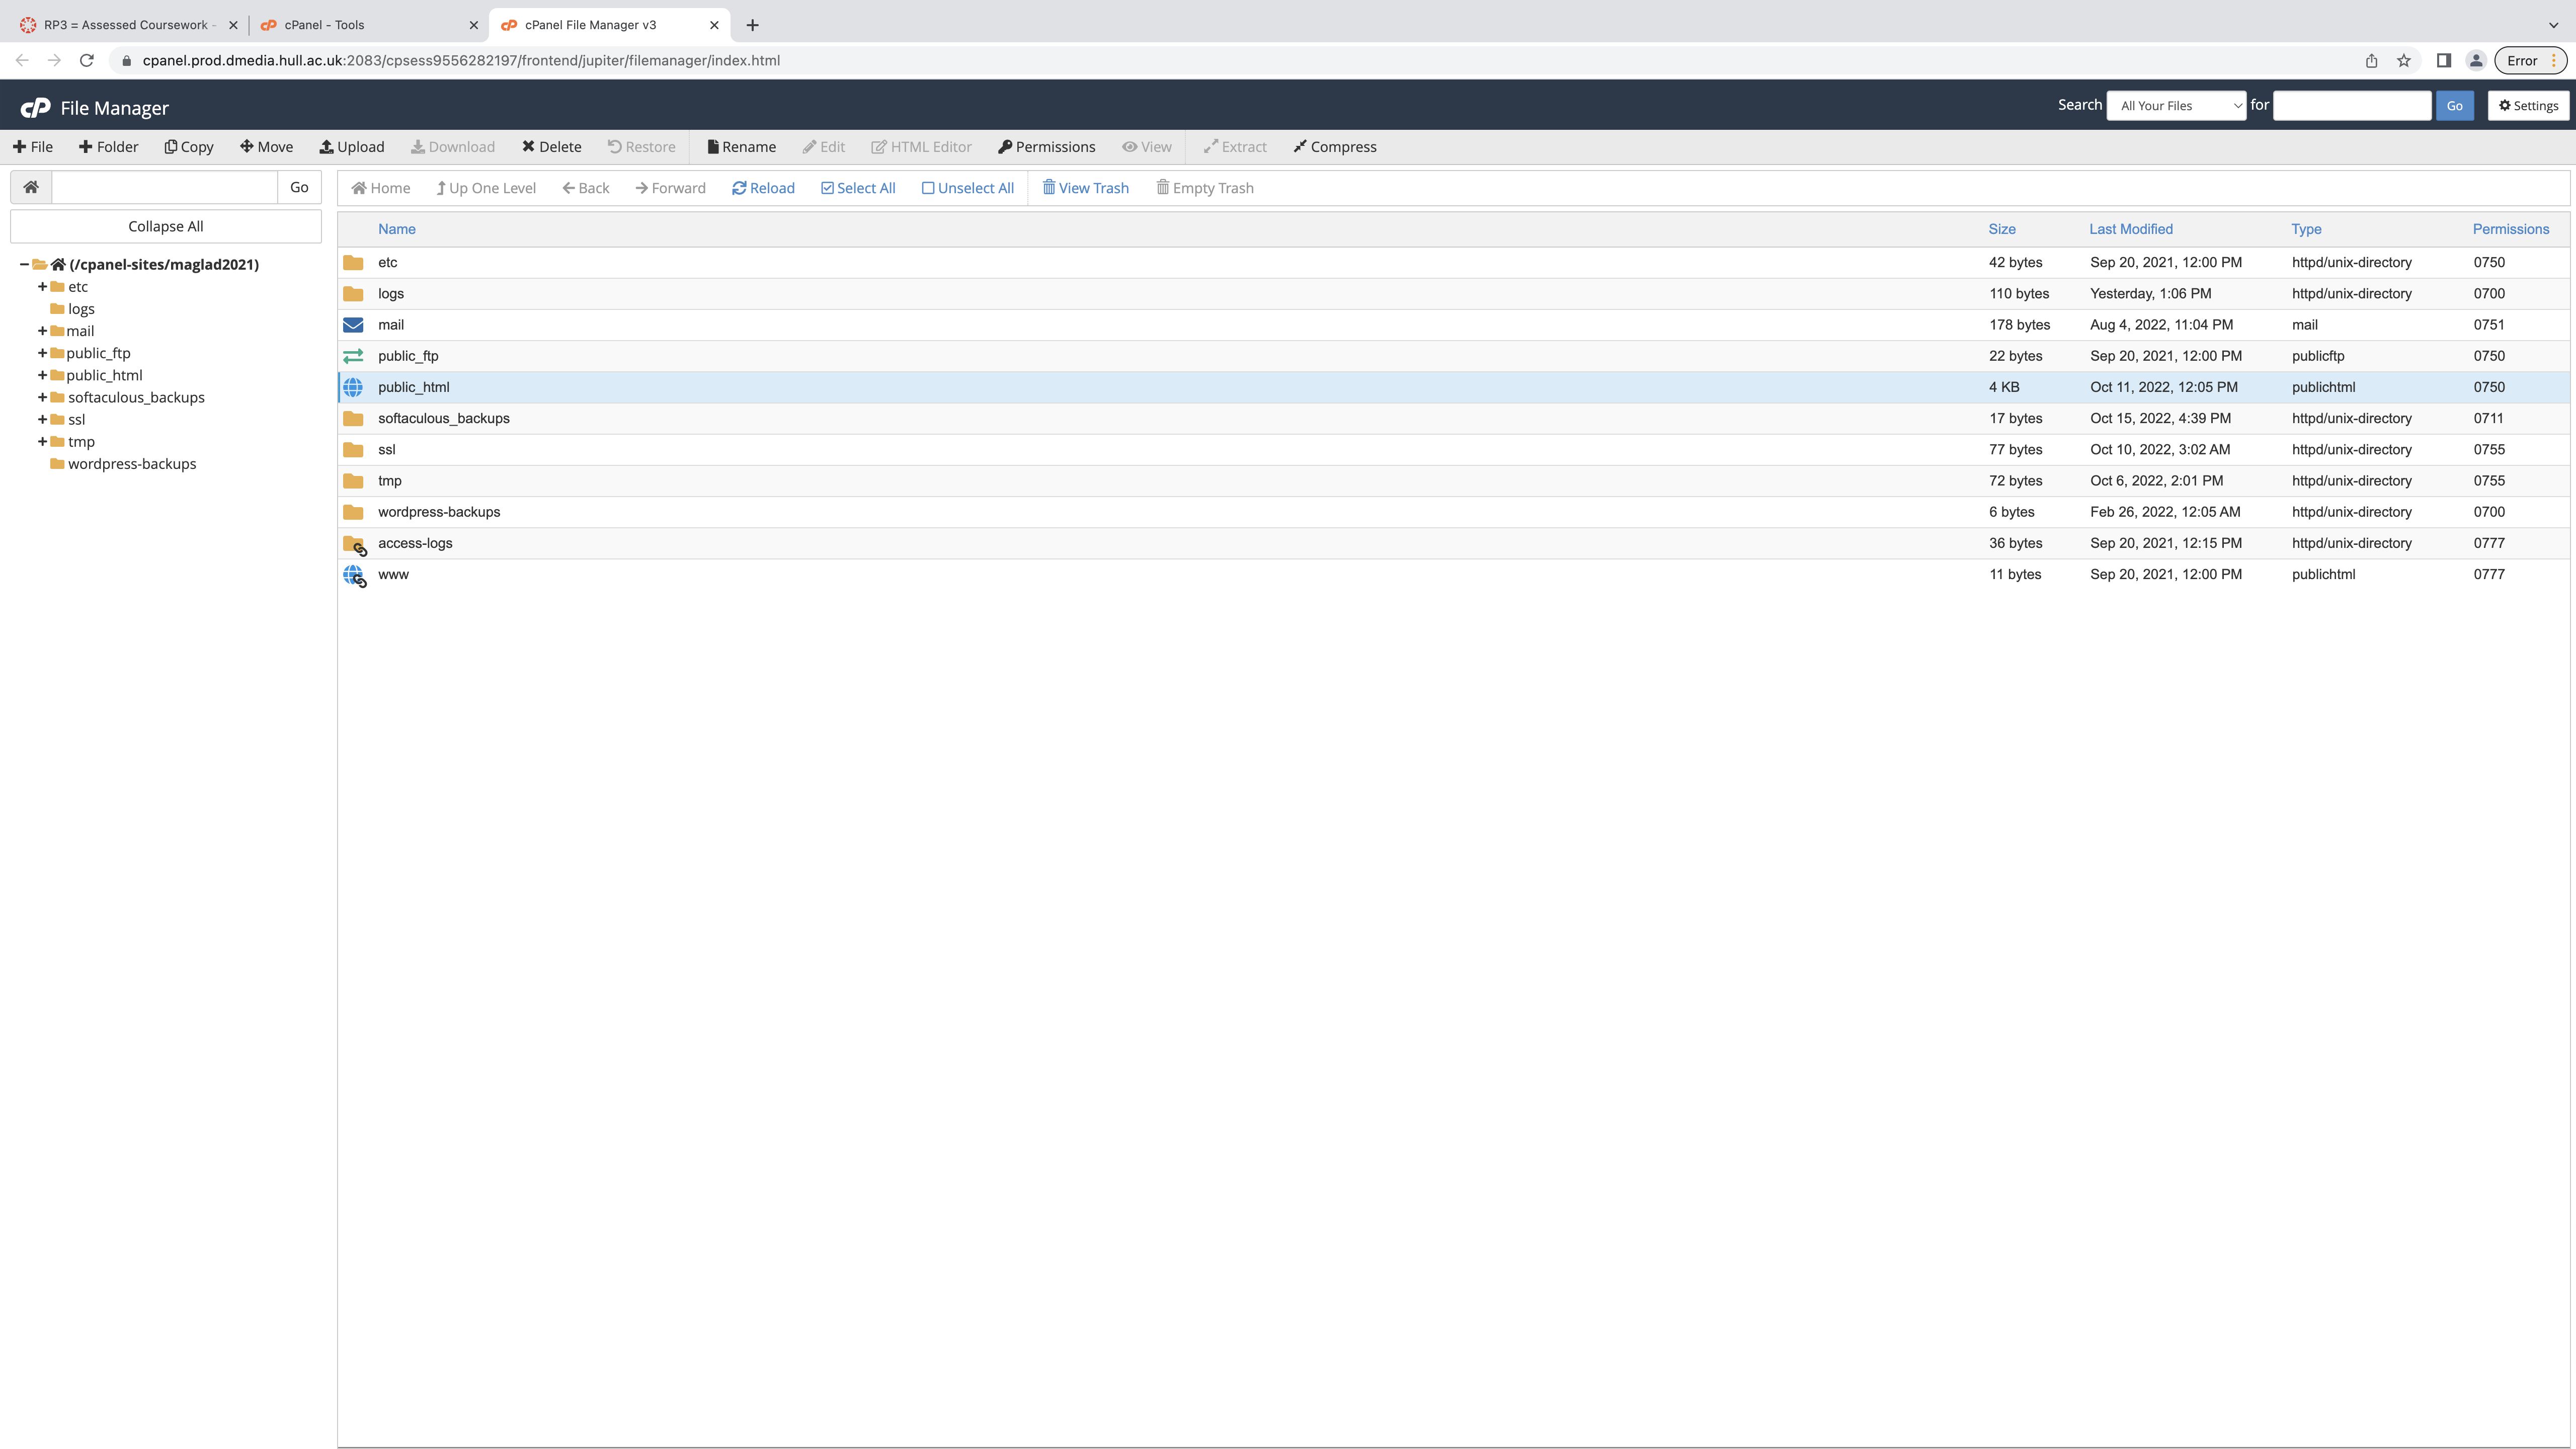2576x1449 pixels.
Task: Go Up One Level
Action: click(x=486, y=188)
